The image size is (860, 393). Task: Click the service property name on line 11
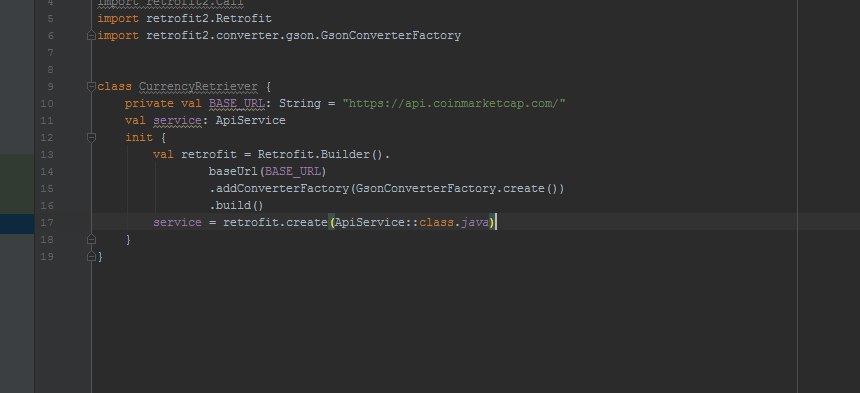pos(177,120)
